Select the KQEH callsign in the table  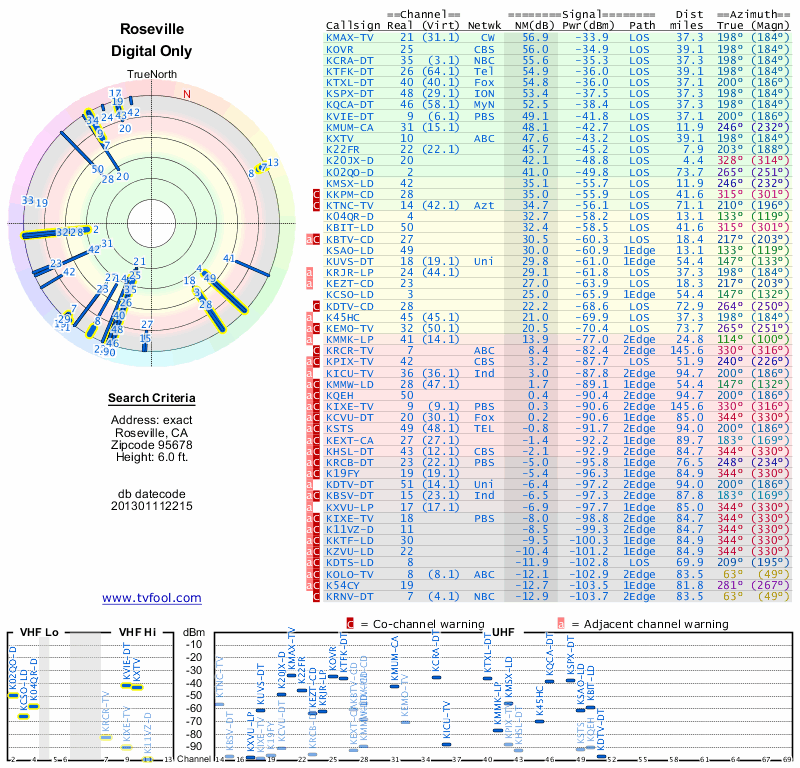coord(339,395)
